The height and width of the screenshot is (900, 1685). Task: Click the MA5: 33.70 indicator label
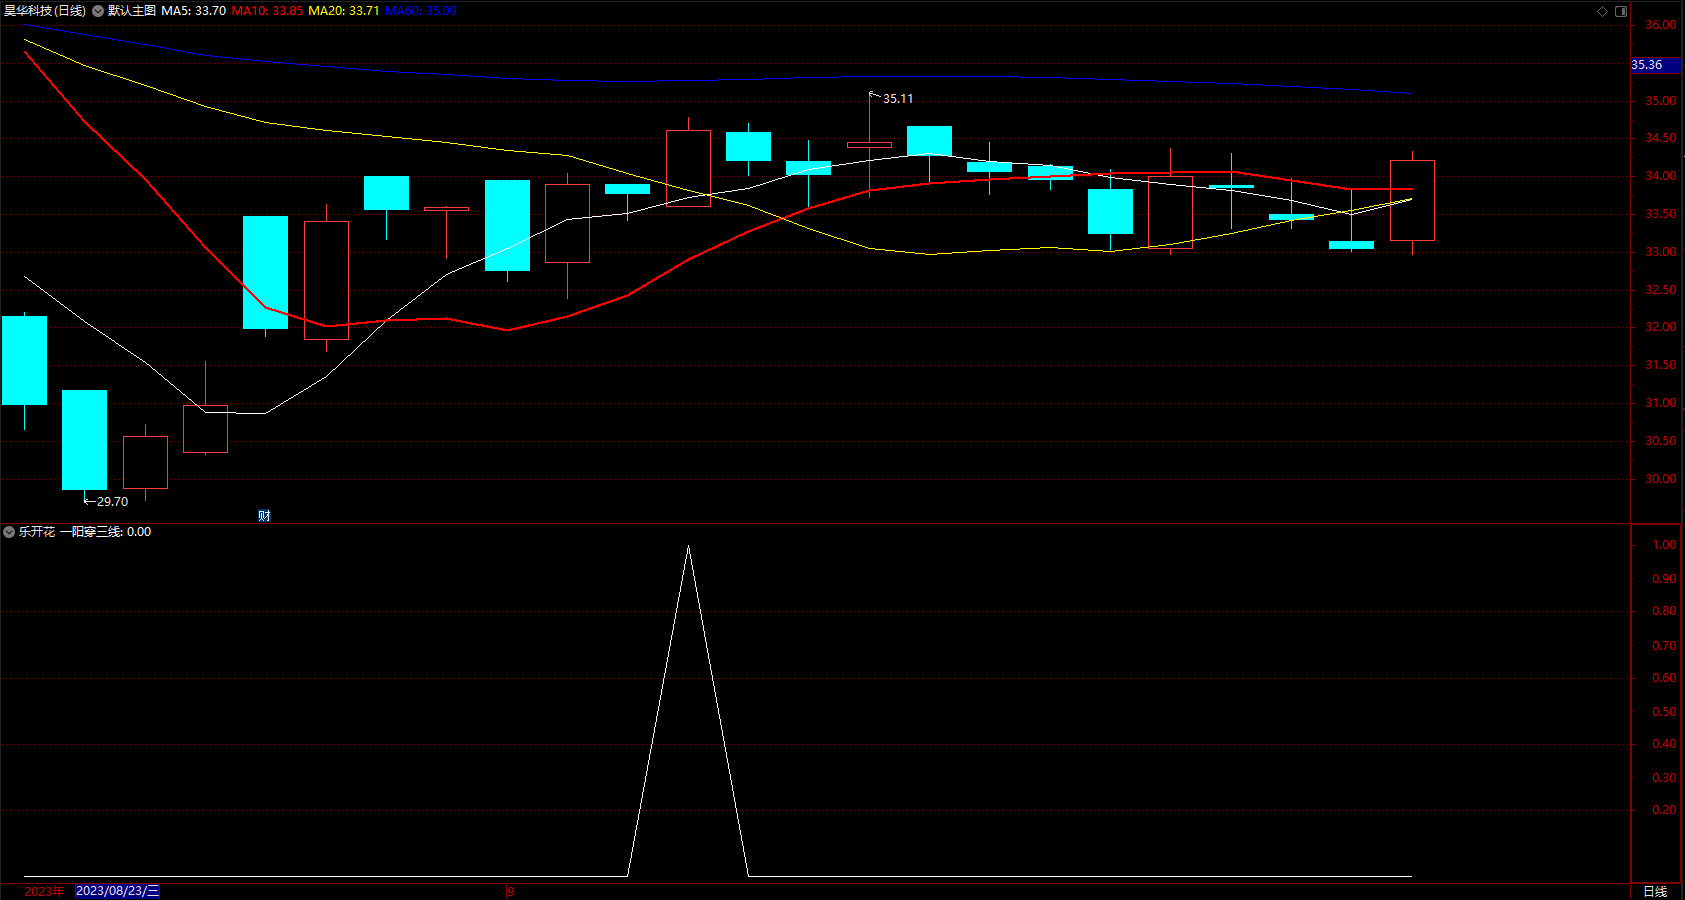click(193, 11)
